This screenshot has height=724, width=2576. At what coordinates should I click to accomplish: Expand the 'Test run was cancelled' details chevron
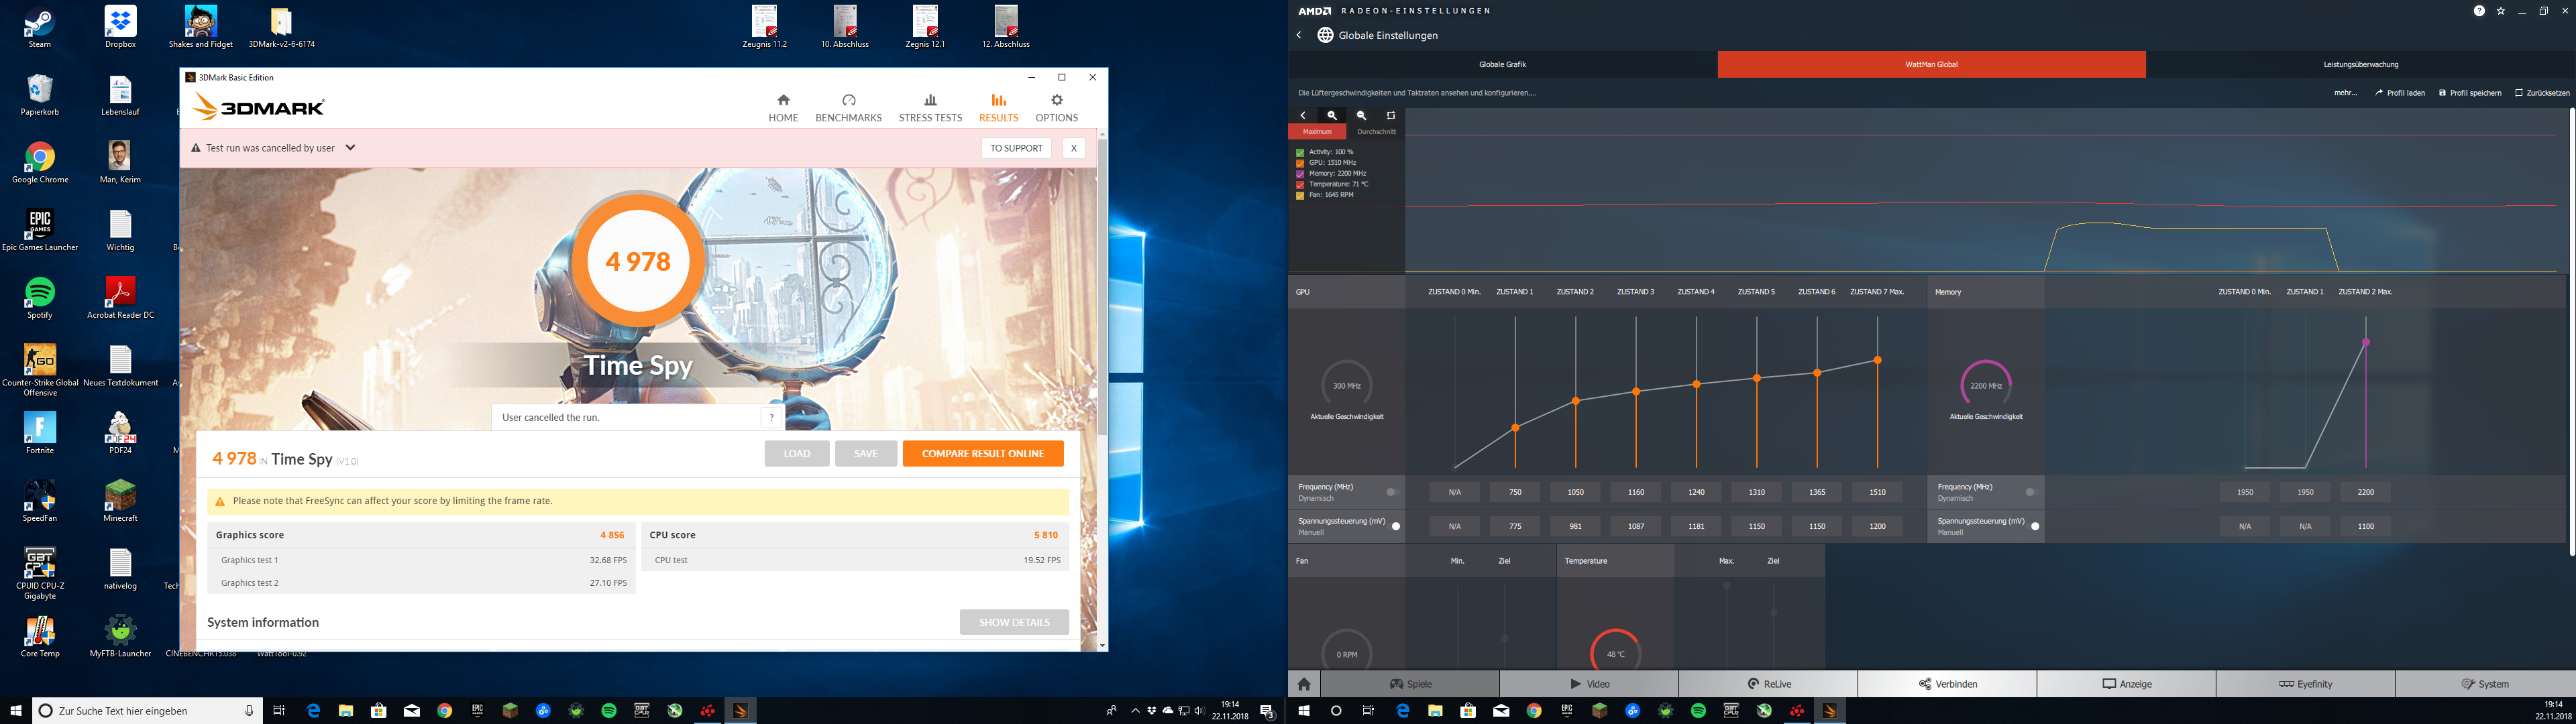pyautogui.click(x=350, y=148)
